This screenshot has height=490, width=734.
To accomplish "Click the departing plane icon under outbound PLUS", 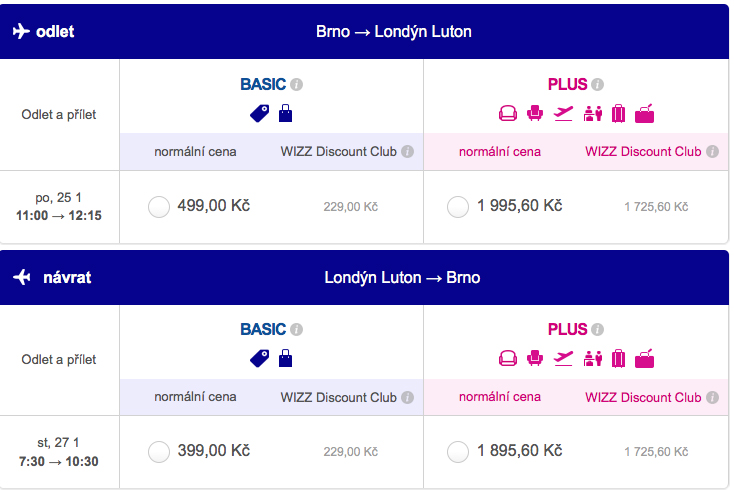I will (x=563, y=113).
